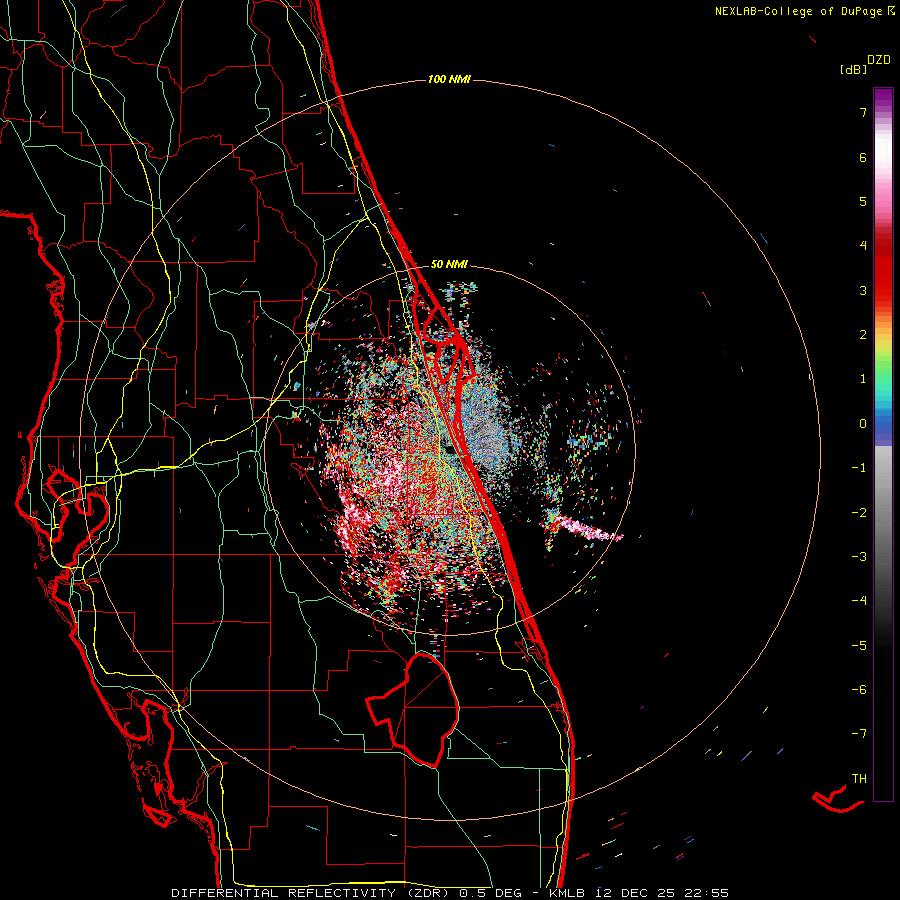Click the 6 tick label on scale
This screenshot has height=900, width=900.
pyautogui.click(x=863, y=157)
